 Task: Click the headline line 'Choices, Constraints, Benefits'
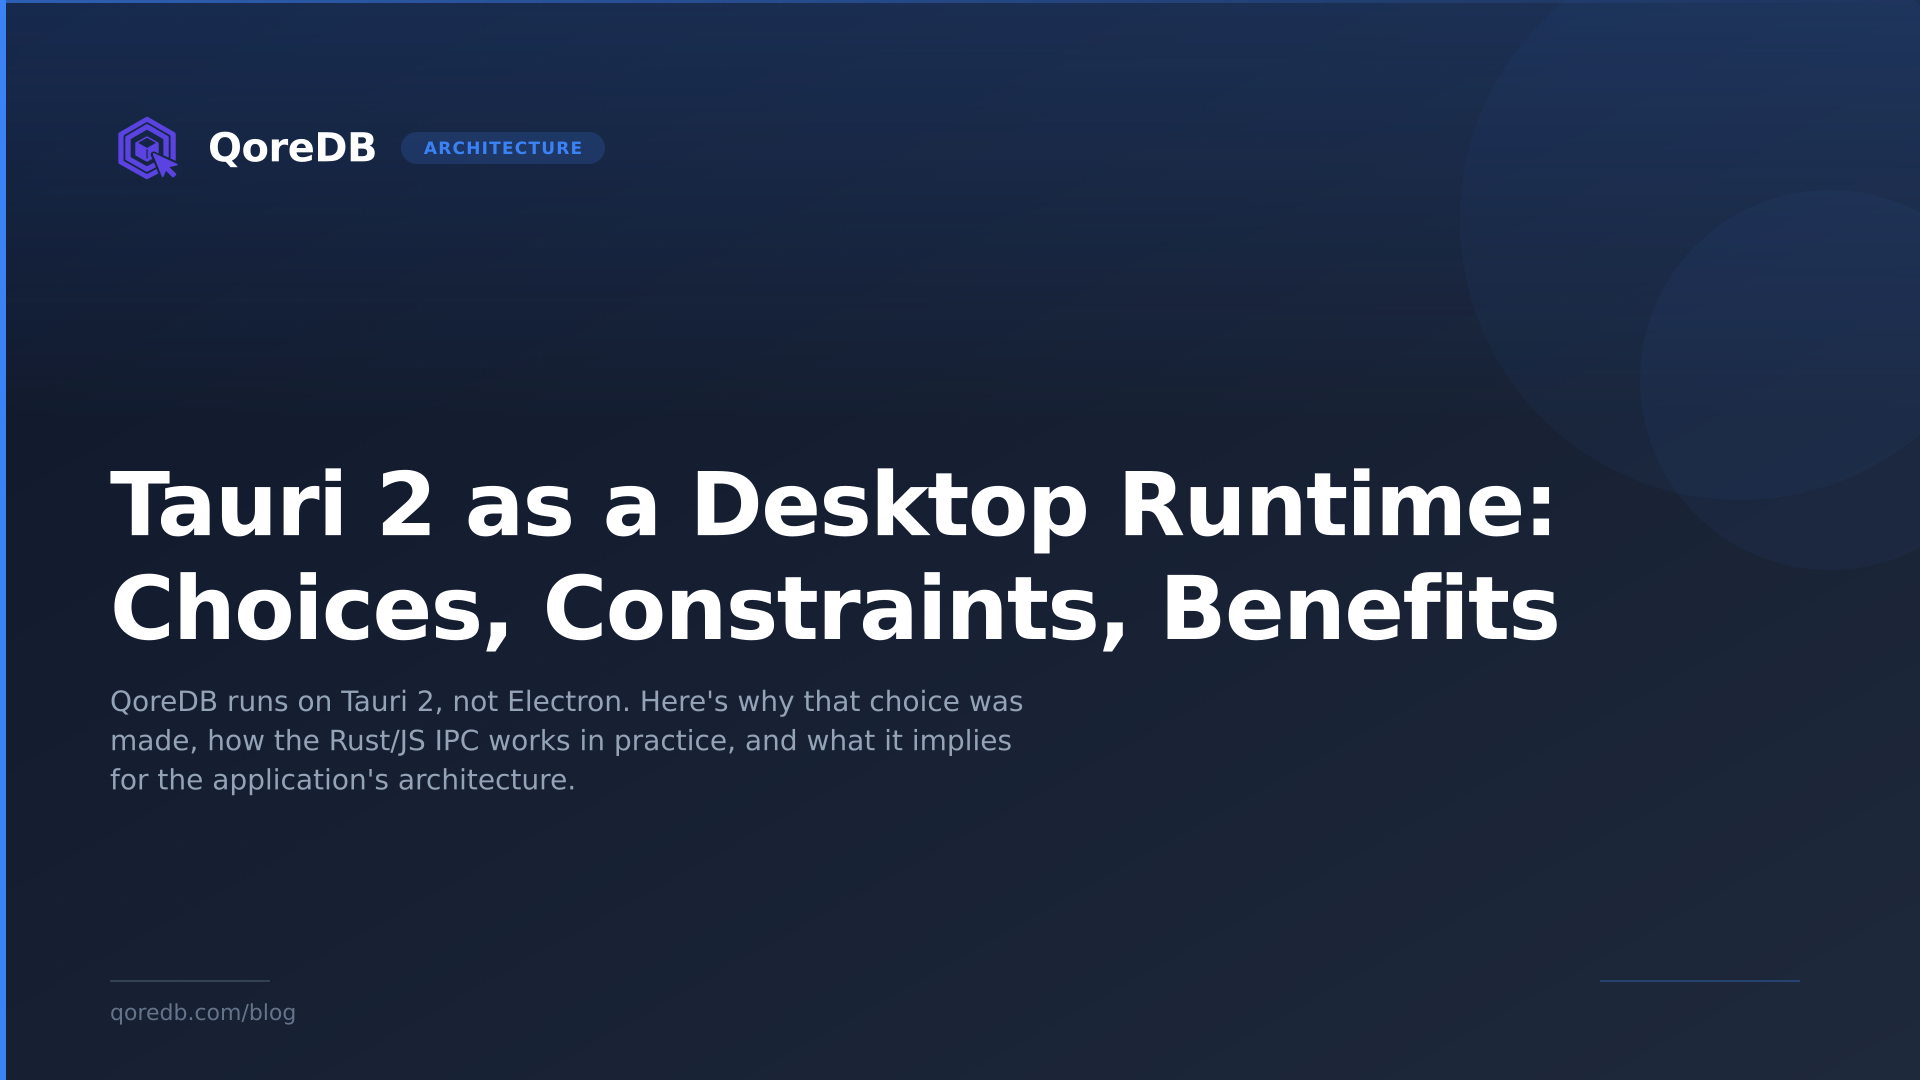(835, 610)
